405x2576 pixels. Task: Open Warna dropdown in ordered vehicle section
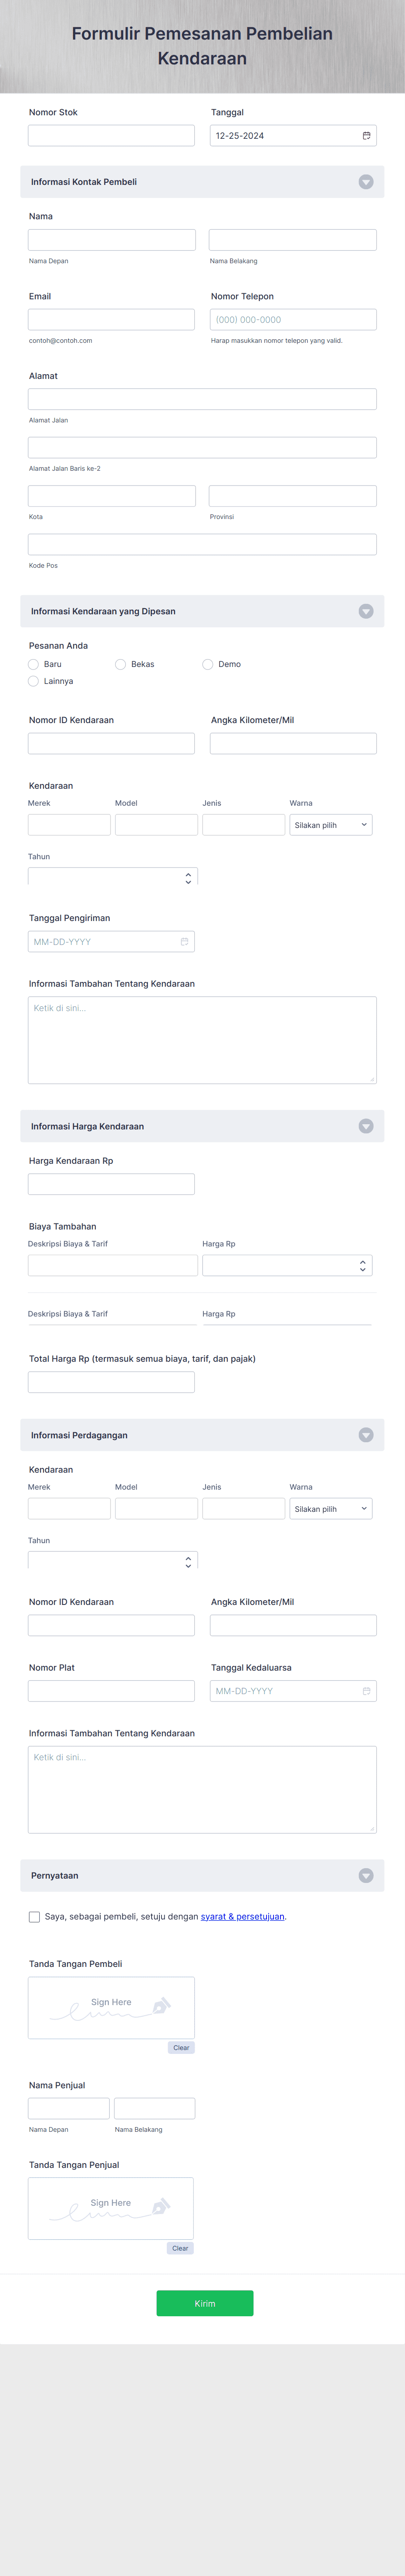tap(331, 825)
